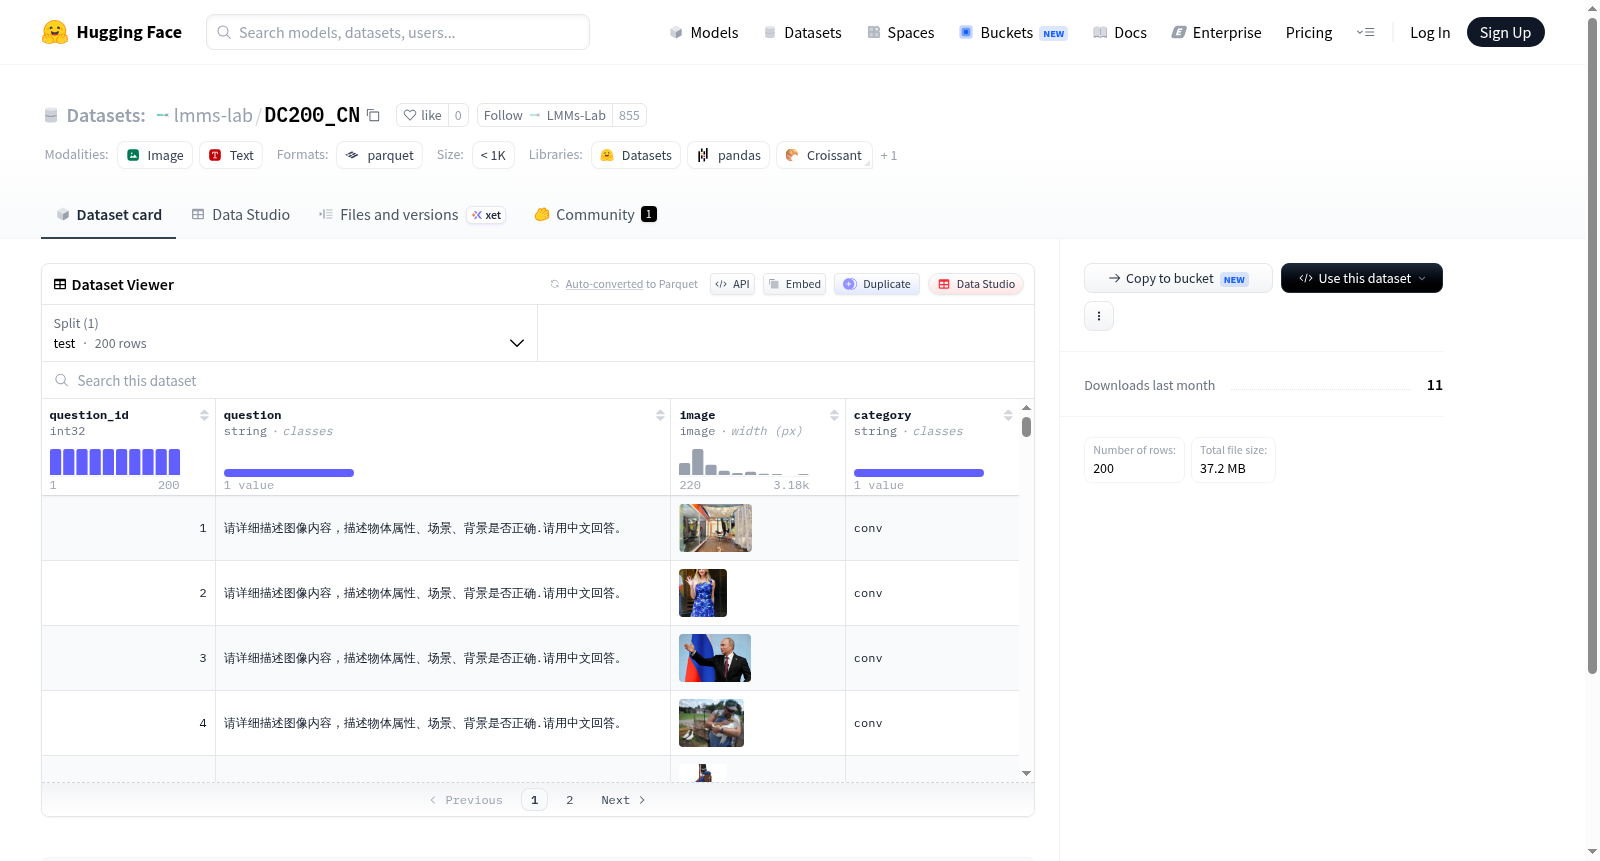Click the Dataset Viewer table icon
Screen dimensions: 1600x861
(60, 285)
